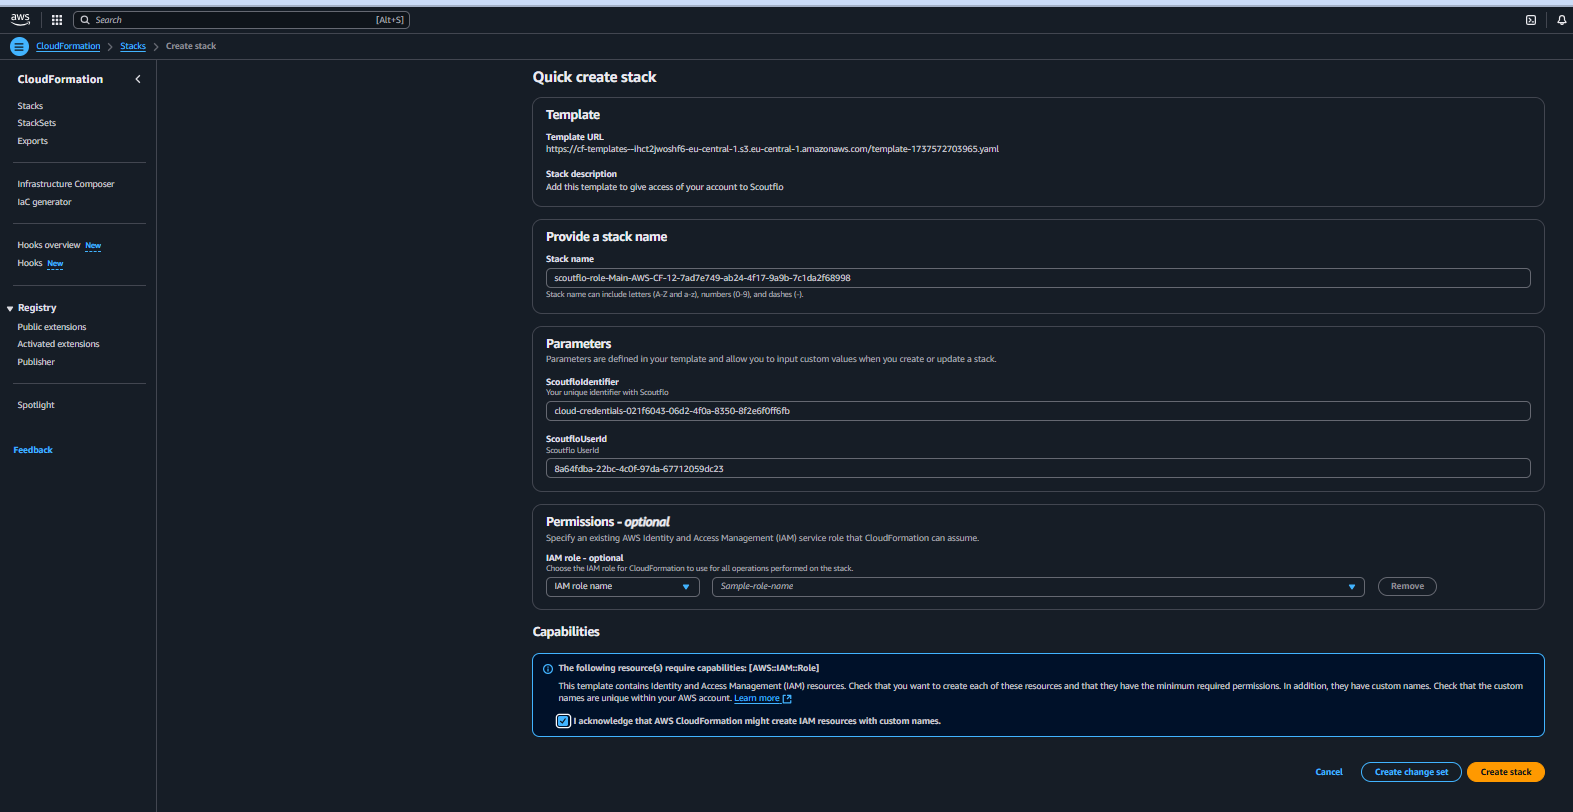The width and height of the screenshot is (1573, 812).
Task: Click the info icon in Capabilities box
Action: click(548, 669)
